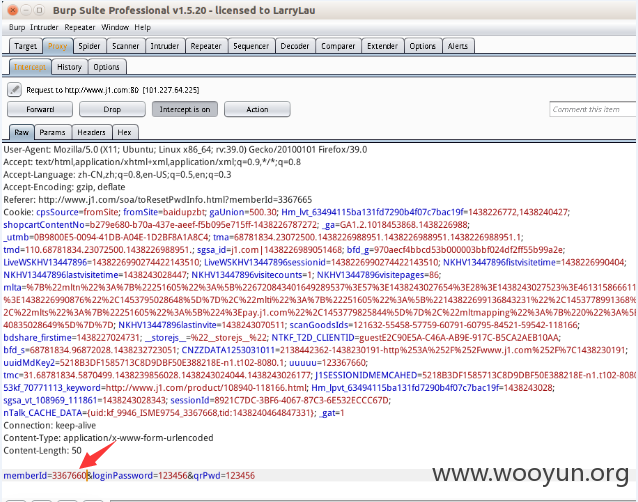Drop the intercepted request
This screenshot has height=502, width=638.
click(112, 109)
